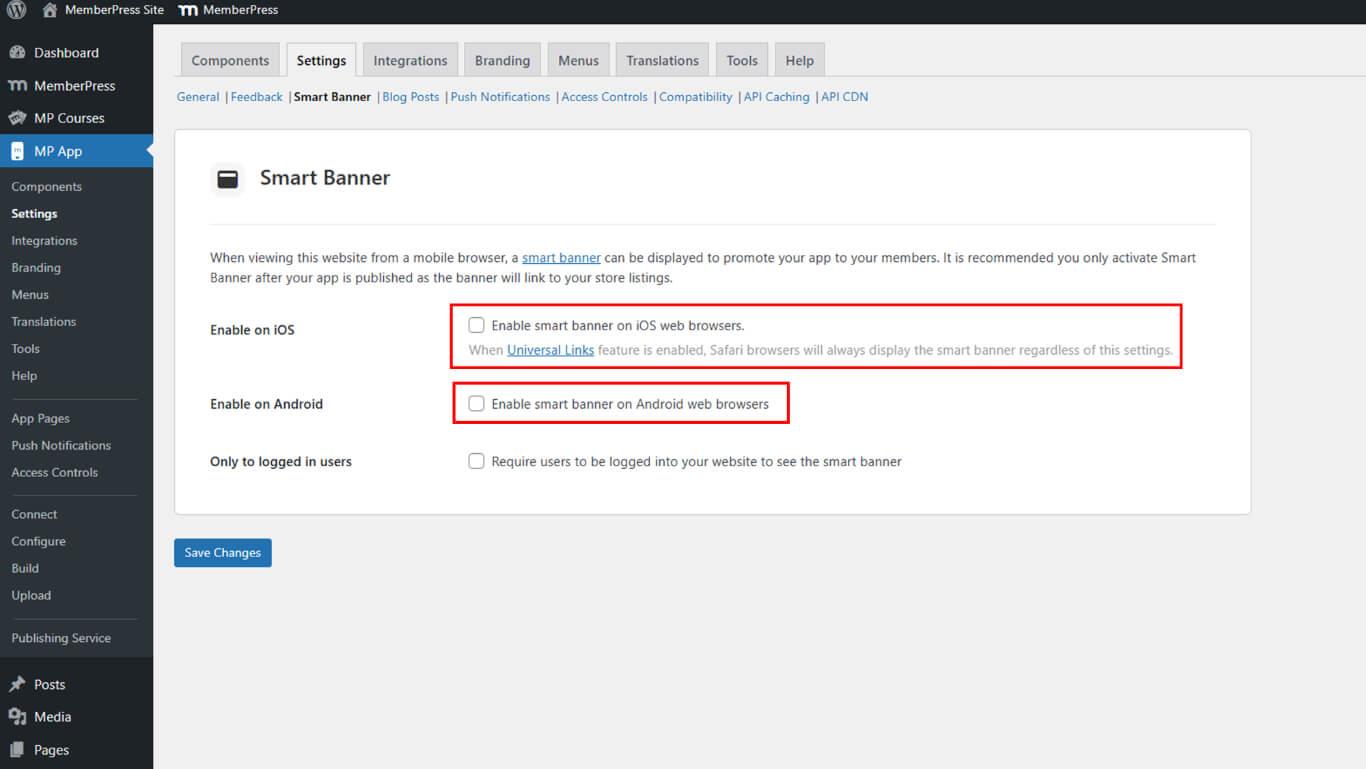Image resolution: width=1366 pixels, height=769 pixels.
Task: Open the Universal Links hyperlink
Action: [550, 351]
